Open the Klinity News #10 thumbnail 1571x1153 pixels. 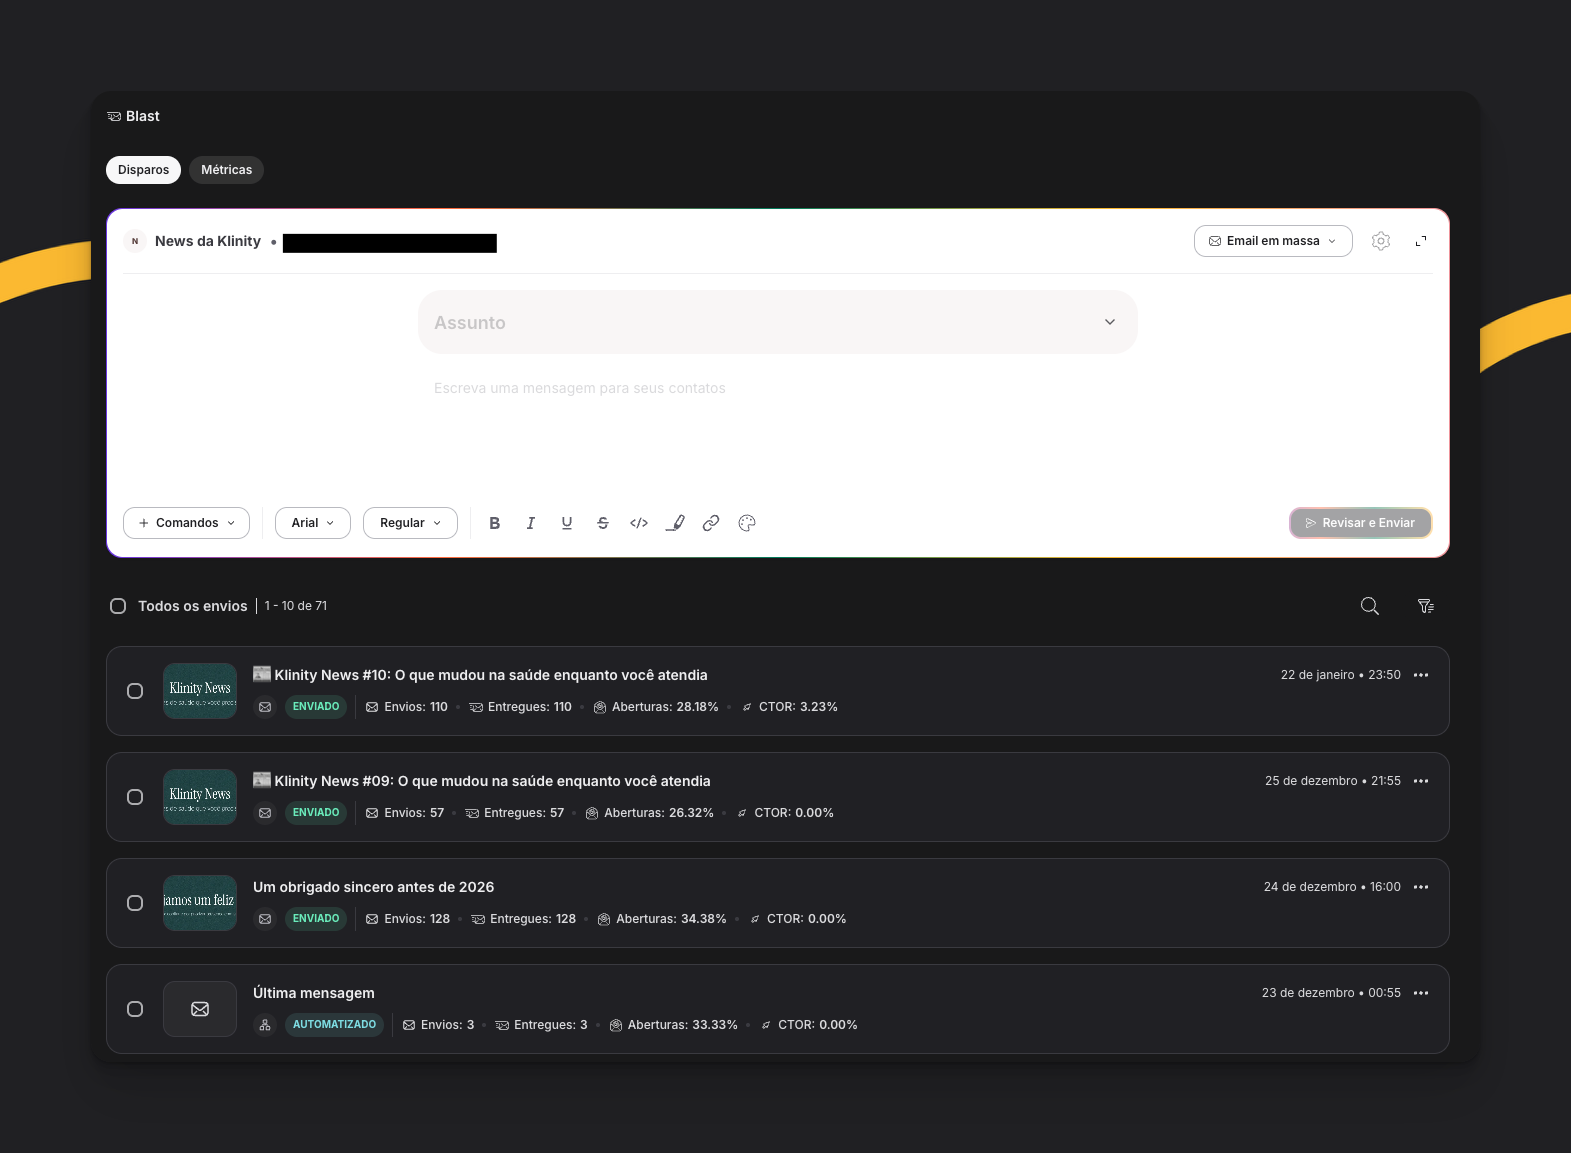tap(200, 691)
